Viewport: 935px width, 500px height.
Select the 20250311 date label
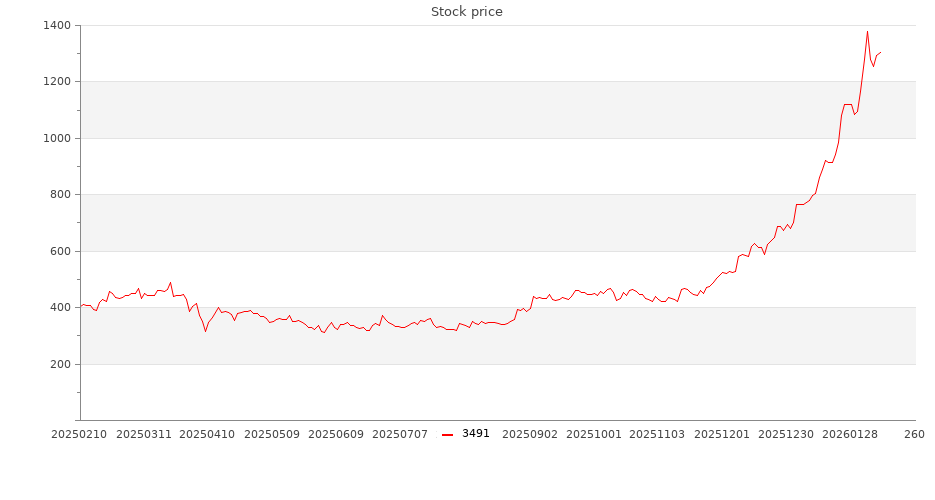click(x=144, y=435)
